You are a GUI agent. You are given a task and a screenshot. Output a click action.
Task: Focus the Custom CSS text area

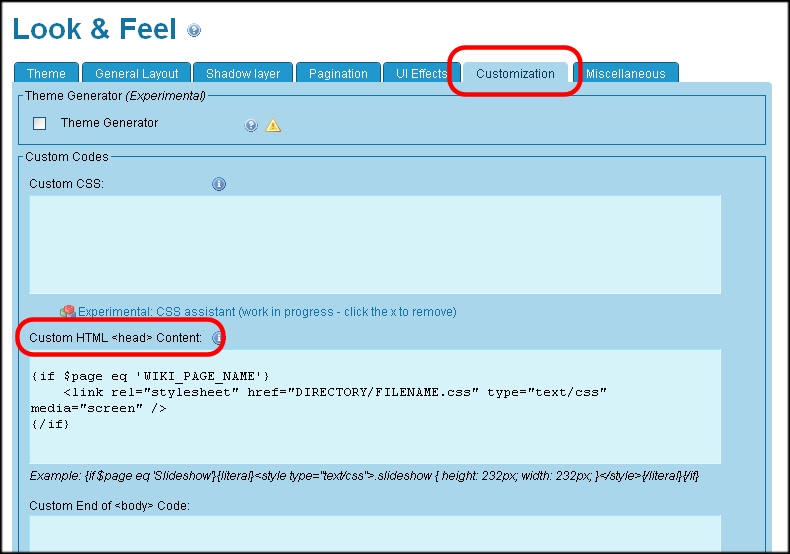click(x=375, y=244)
